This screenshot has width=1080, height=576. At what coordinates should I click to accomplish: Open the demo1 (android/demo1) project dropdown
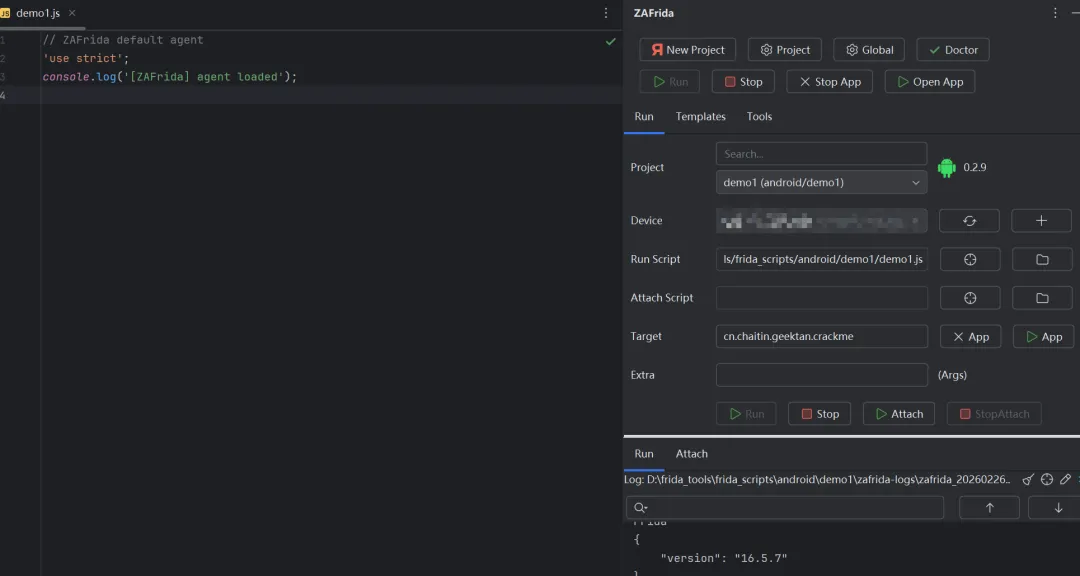coord(821,183)
